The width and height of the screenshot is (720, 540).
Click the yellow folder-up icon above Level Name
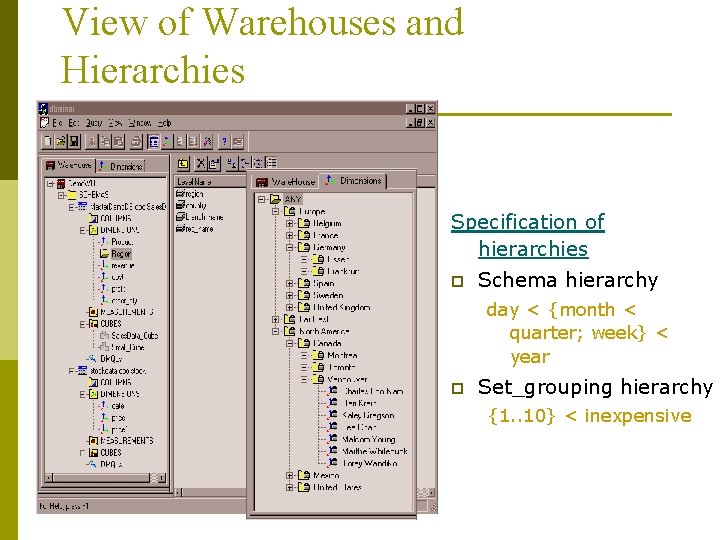tap(183, 163)
